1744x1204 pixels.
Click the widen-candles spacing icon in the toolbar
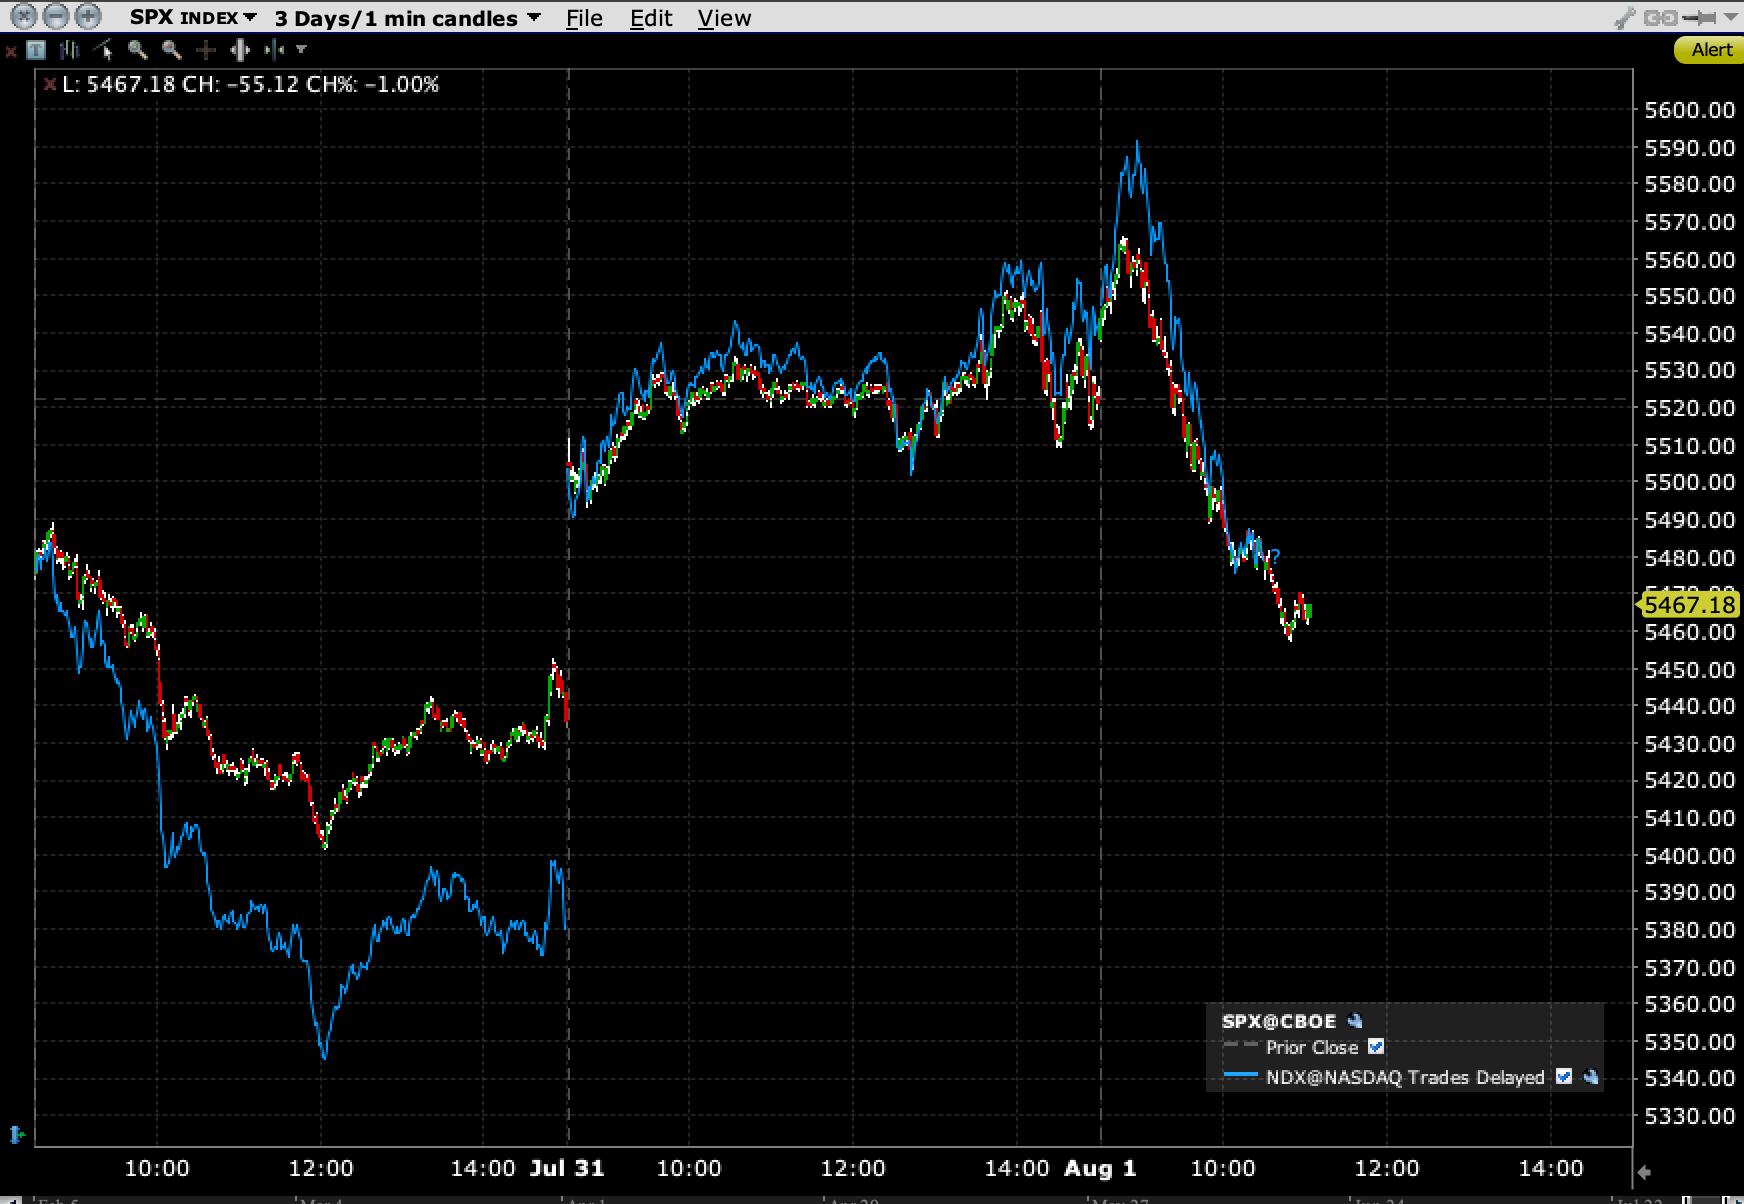(x=240, y=48)
